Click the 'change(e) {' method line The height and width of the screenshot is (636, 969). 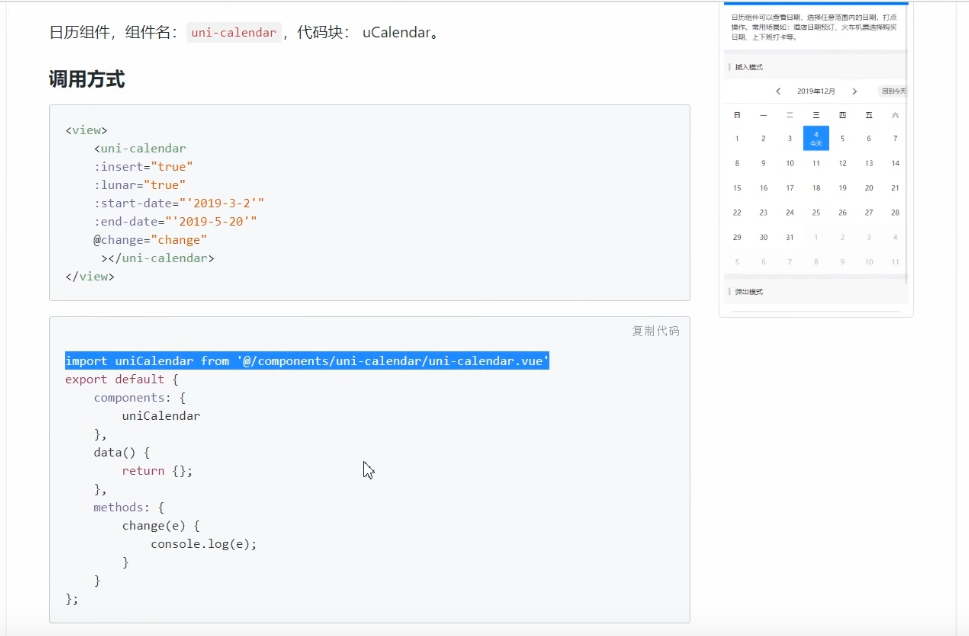tap(161, 526)
